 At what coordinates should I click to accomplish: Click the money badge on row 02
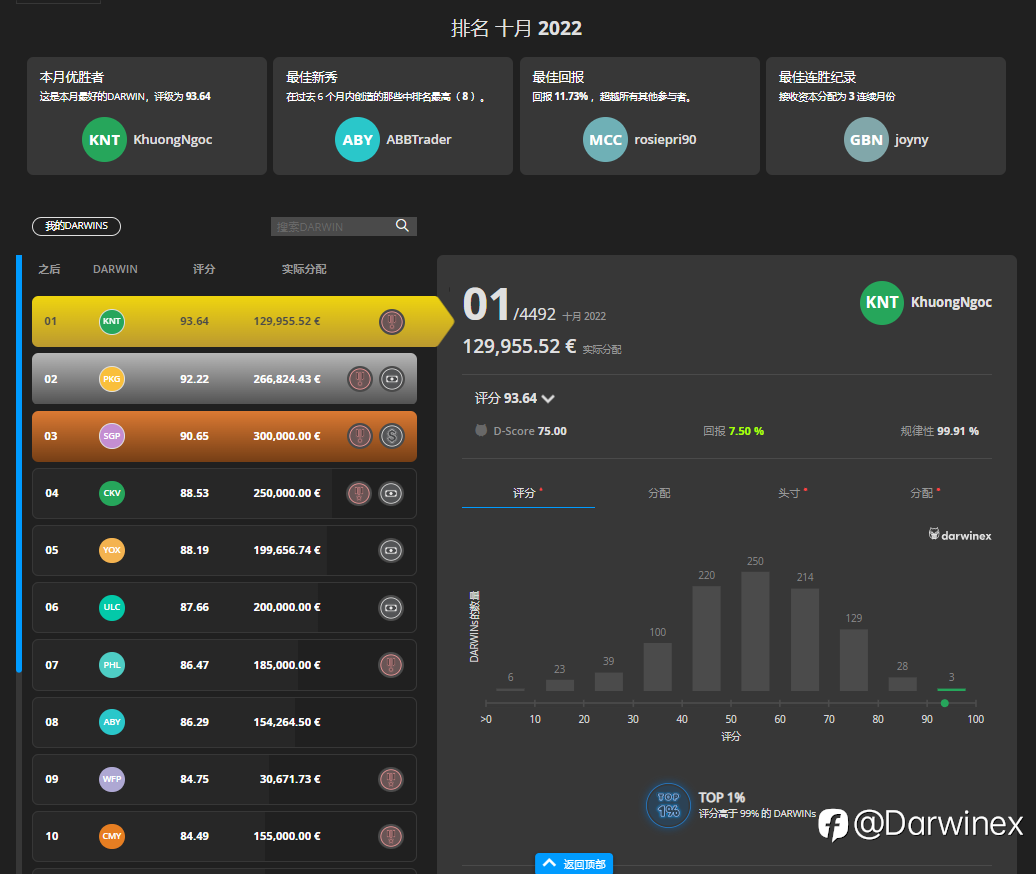(x=392, y=379)
